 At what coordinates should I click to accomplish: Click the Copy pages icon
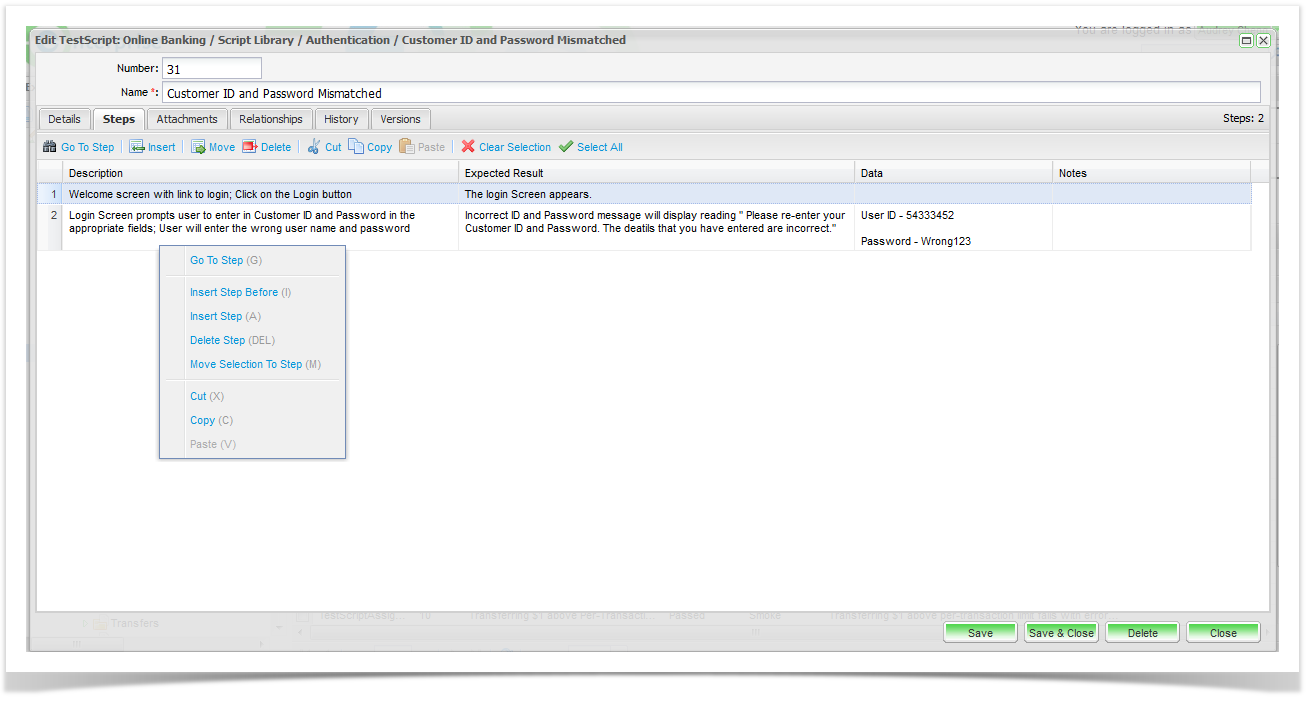[x=356, y=147]
